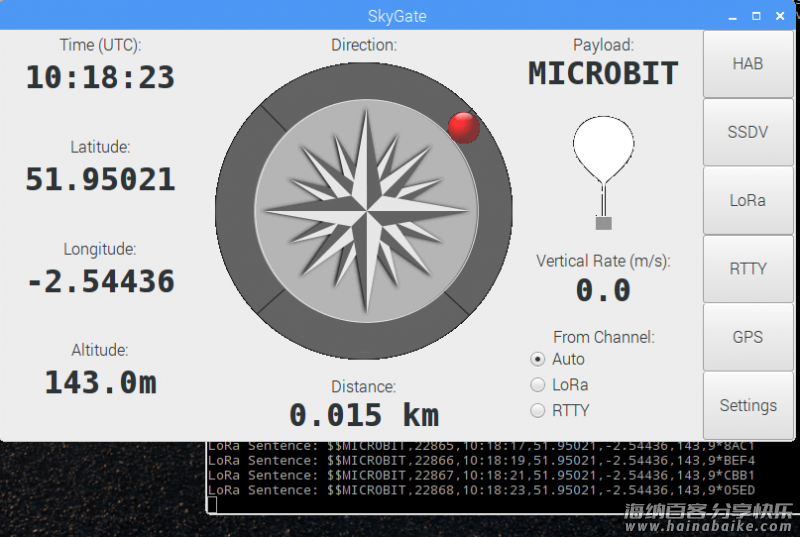Click the Vertical Rate (m/s) label

603,261
